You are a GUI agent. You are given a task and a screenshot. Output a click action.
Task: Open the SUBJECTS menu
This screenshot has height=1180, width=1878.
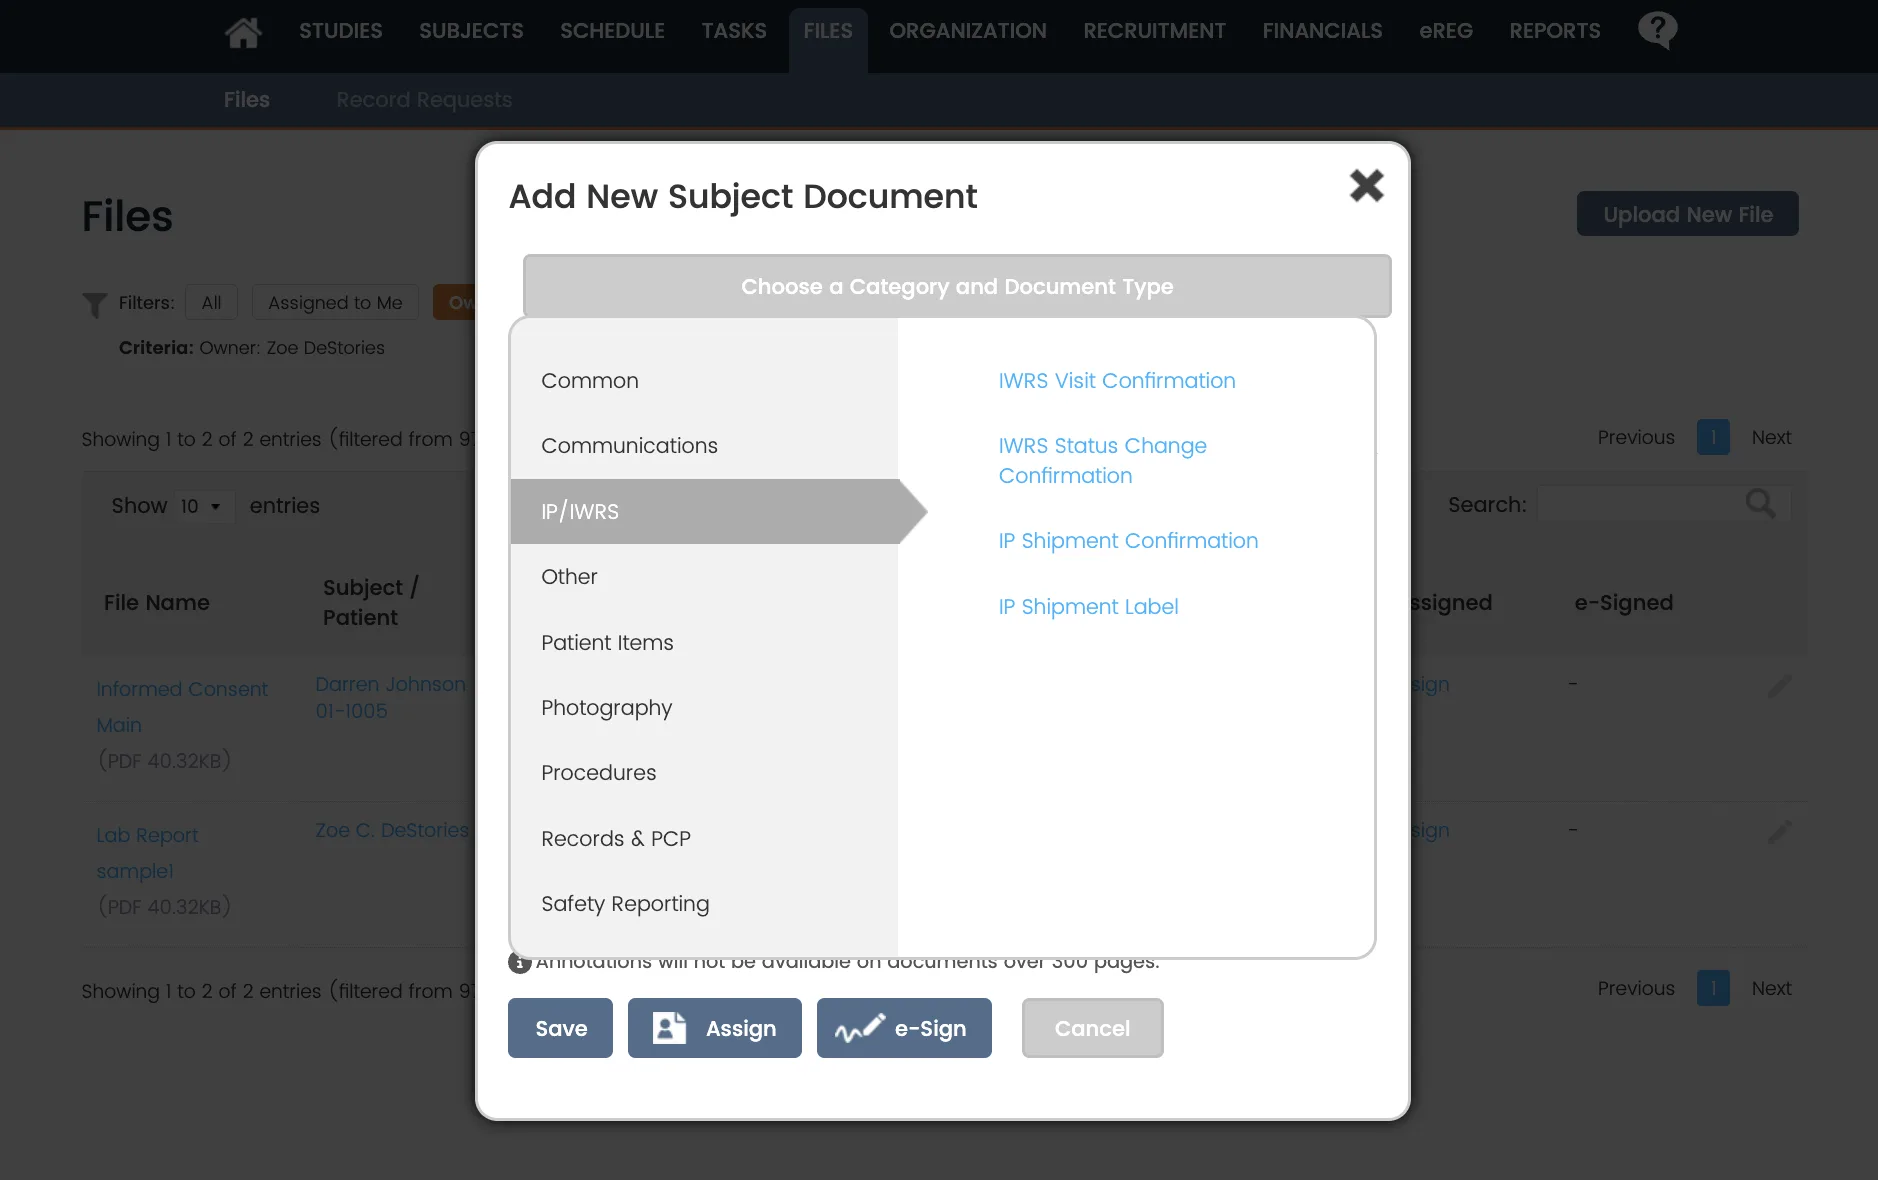[471, 31]
